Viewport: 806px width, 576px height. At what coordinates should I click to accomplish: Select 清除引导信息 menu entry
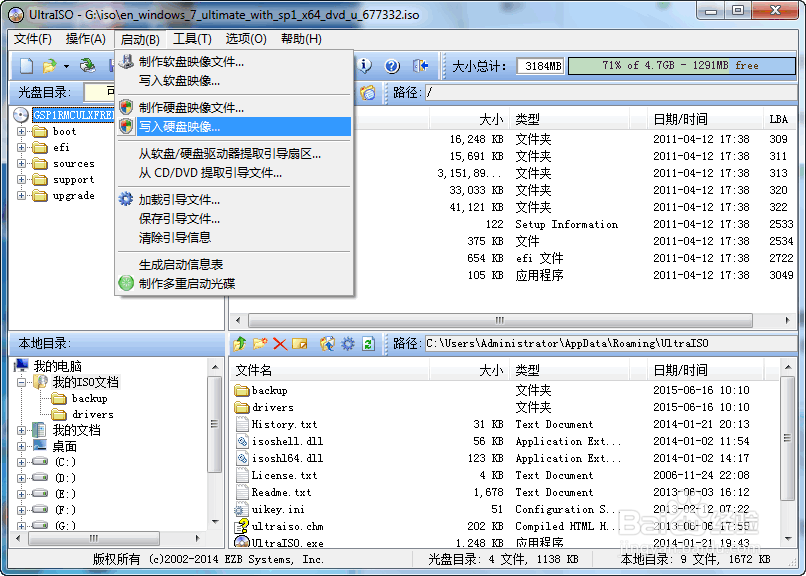point(234,237)
